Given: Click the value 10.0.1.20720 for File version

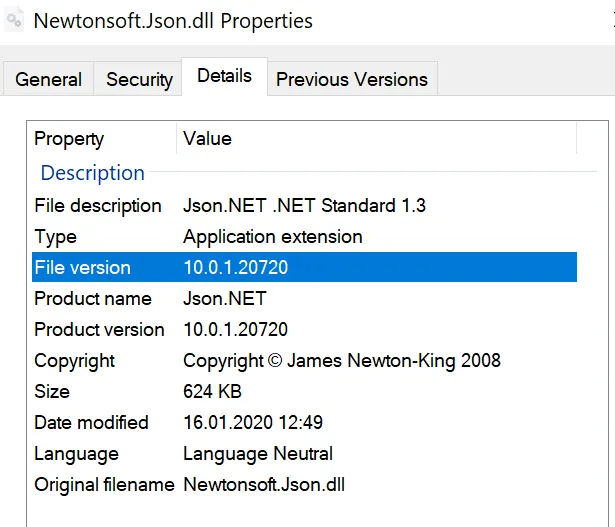Looking at the screenshot, I should 236,268.
